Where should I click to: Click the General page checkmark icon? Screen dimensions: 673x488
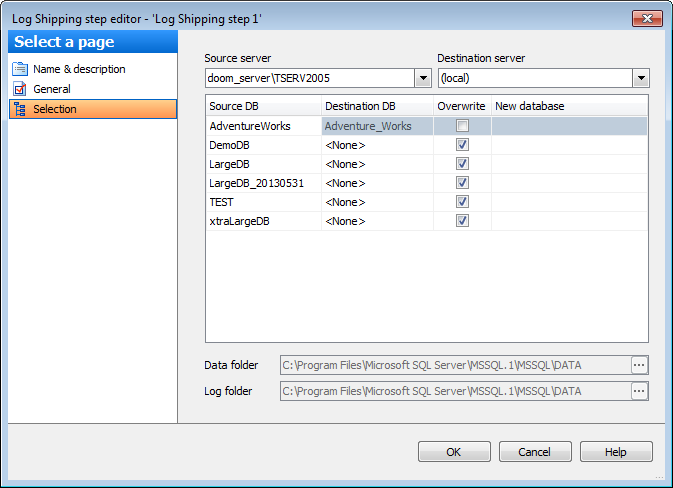point(20,89)
